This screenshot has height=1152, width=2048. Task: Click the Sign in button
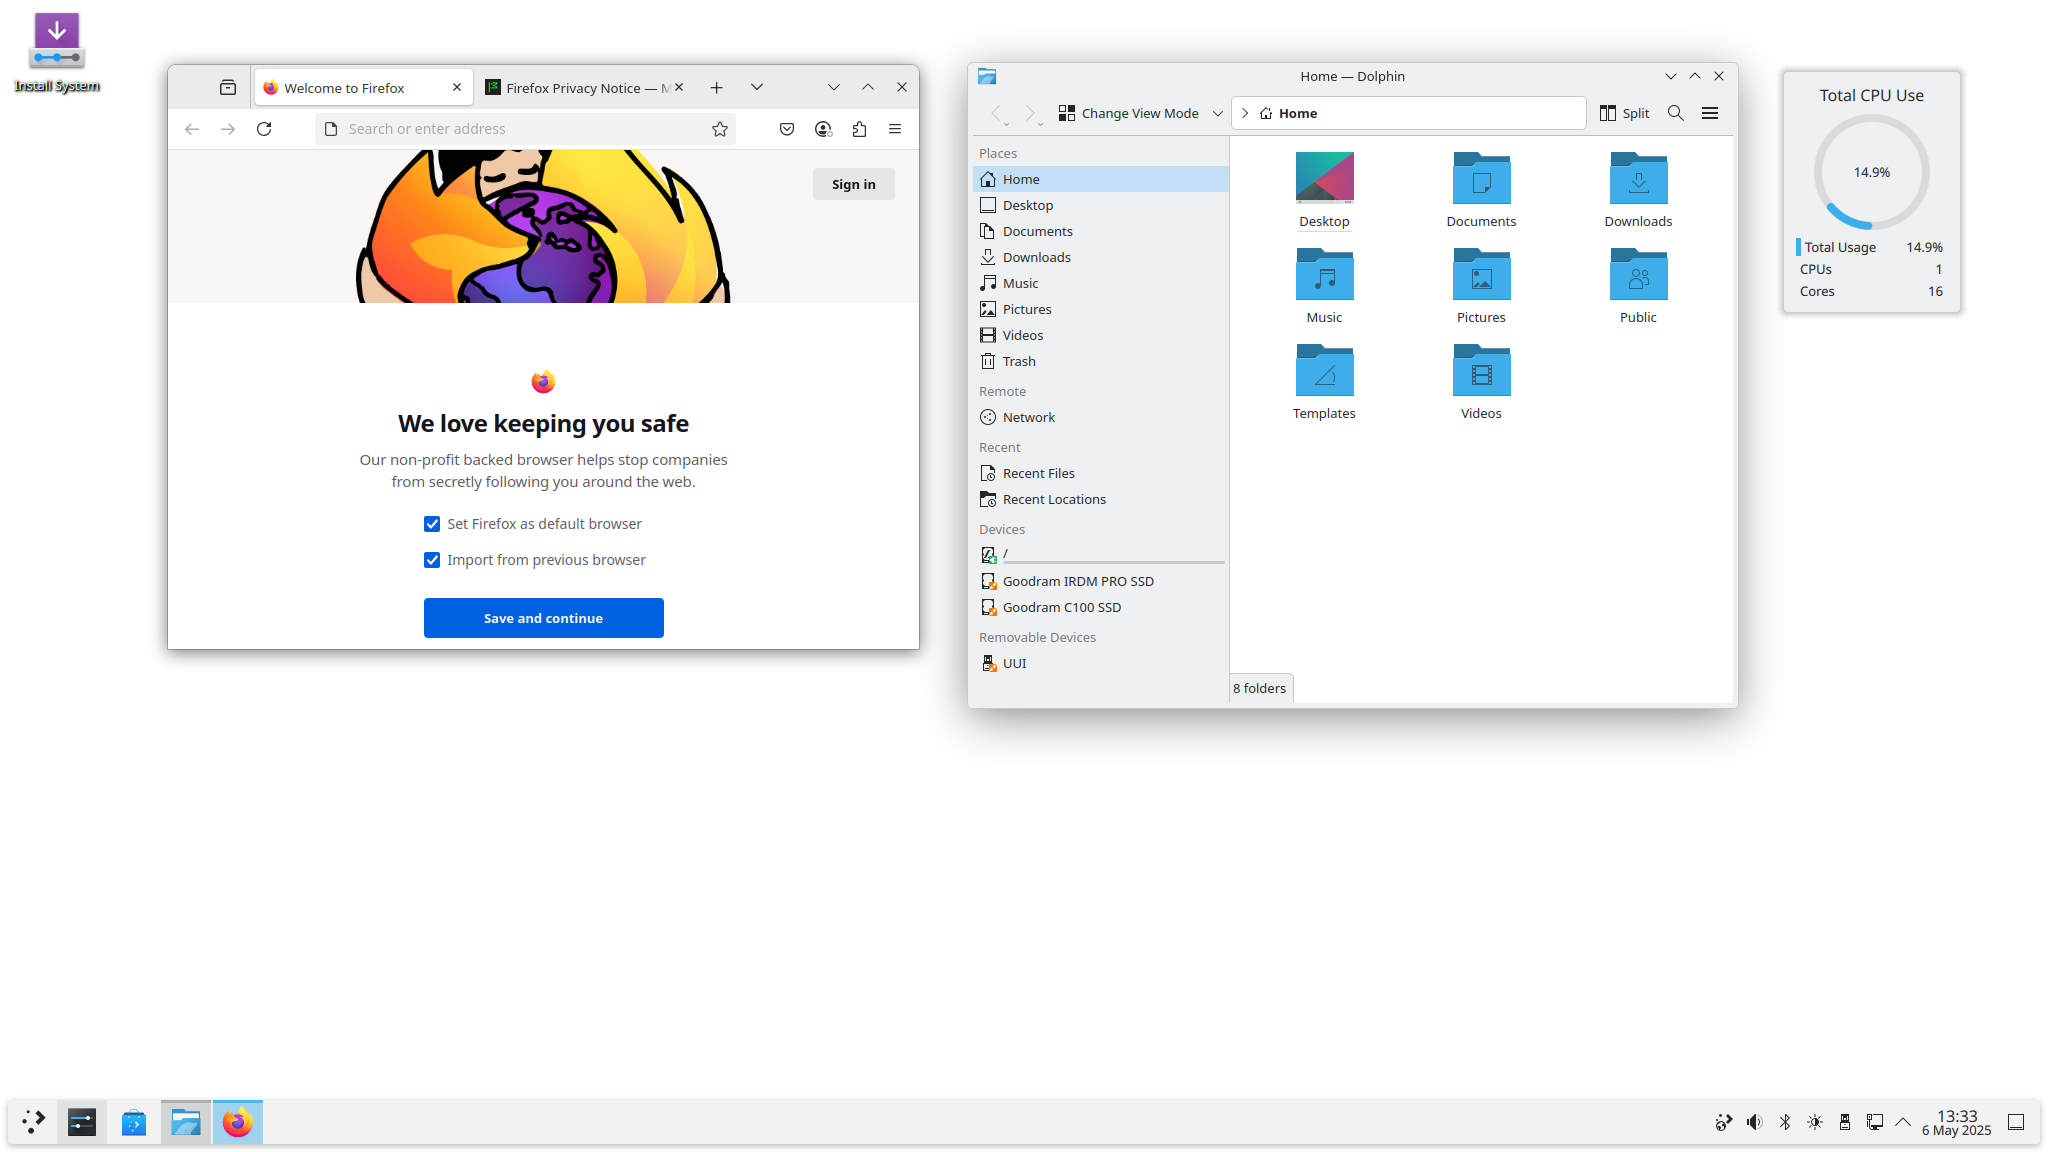coord(853,184)
